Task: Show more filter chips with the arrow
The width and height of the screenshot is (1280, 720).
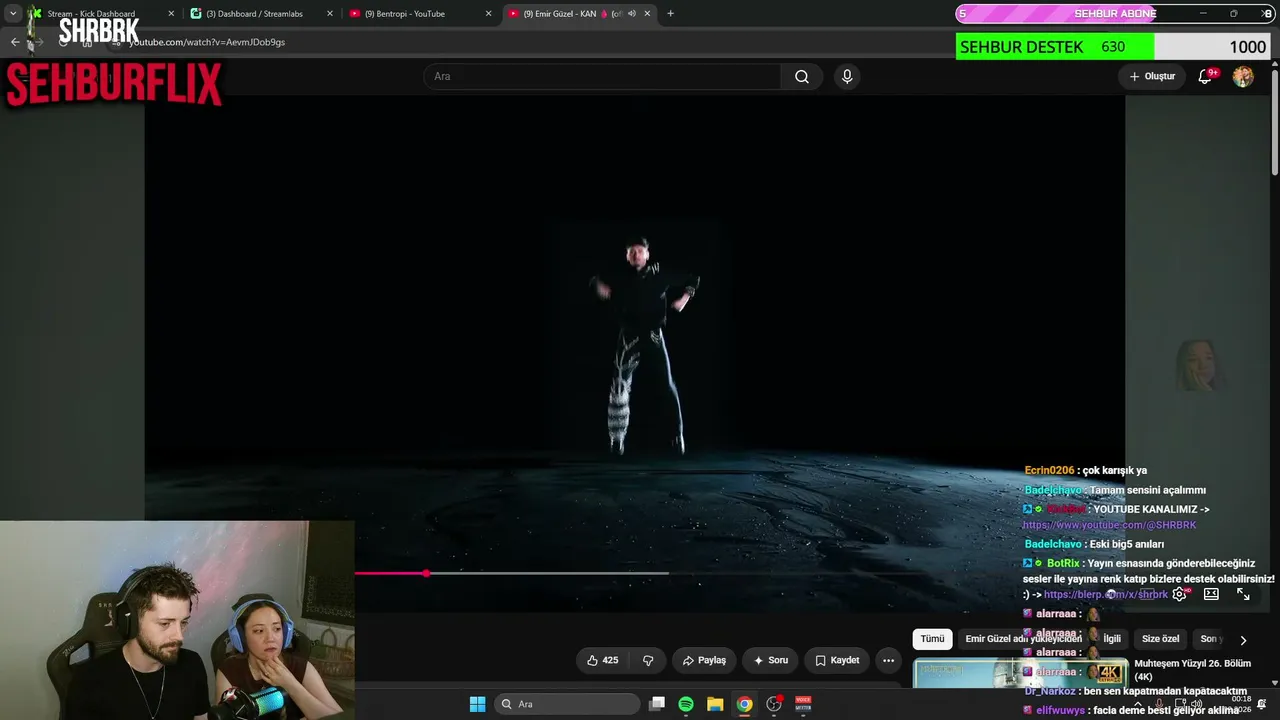Action: click(1243, 640)
